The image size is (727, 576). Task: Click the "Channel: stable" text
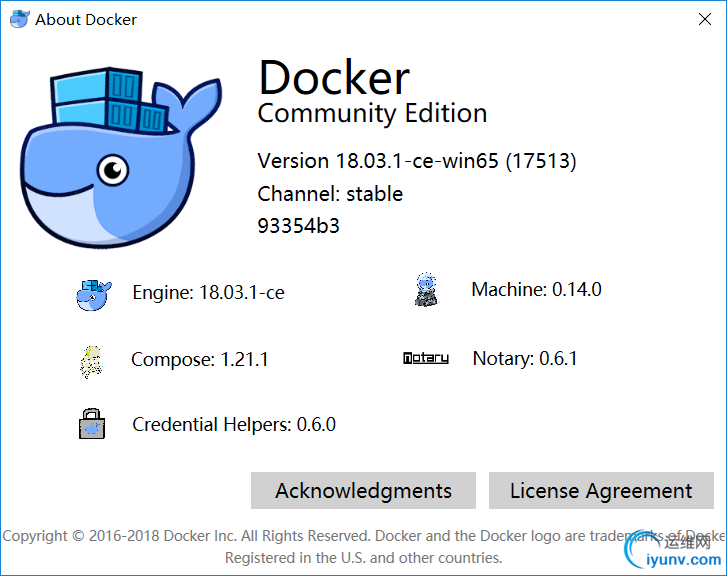coord(330,194)
